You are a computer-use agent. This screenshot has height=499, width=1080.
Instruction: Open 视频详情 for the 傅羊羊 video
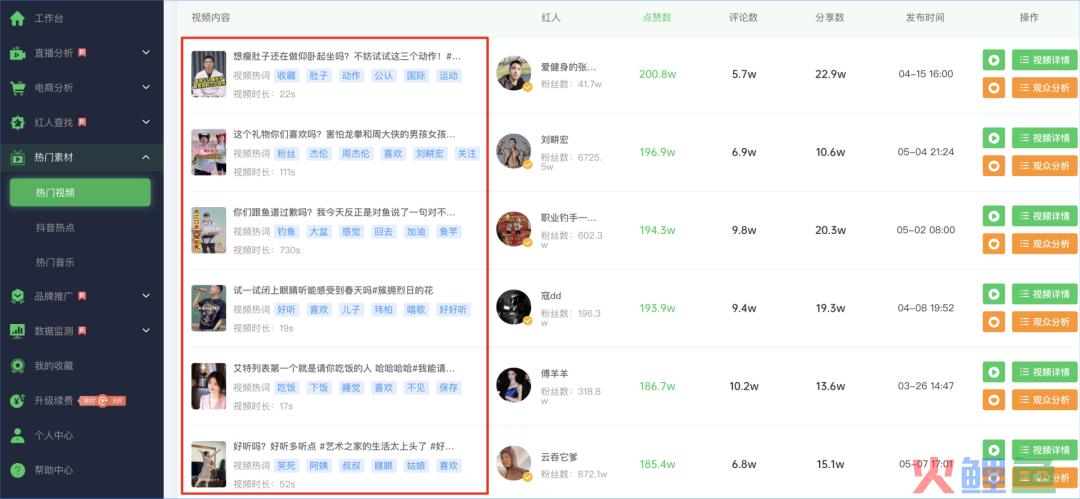point(1044,371)
